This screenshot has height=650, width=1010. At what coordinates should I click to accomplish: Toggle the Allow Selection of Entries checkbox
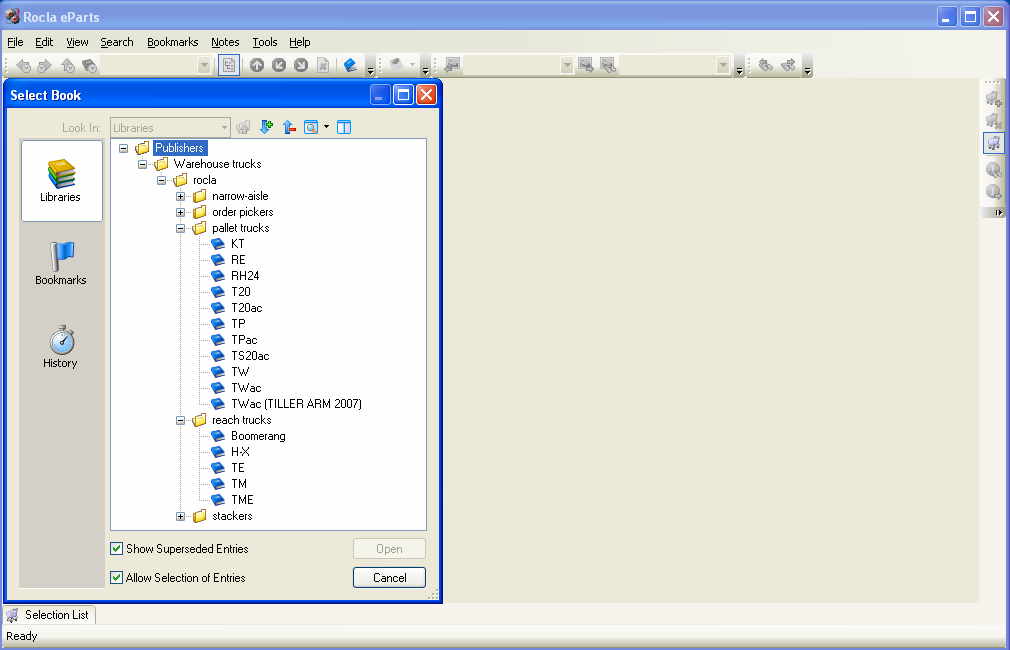117,578
